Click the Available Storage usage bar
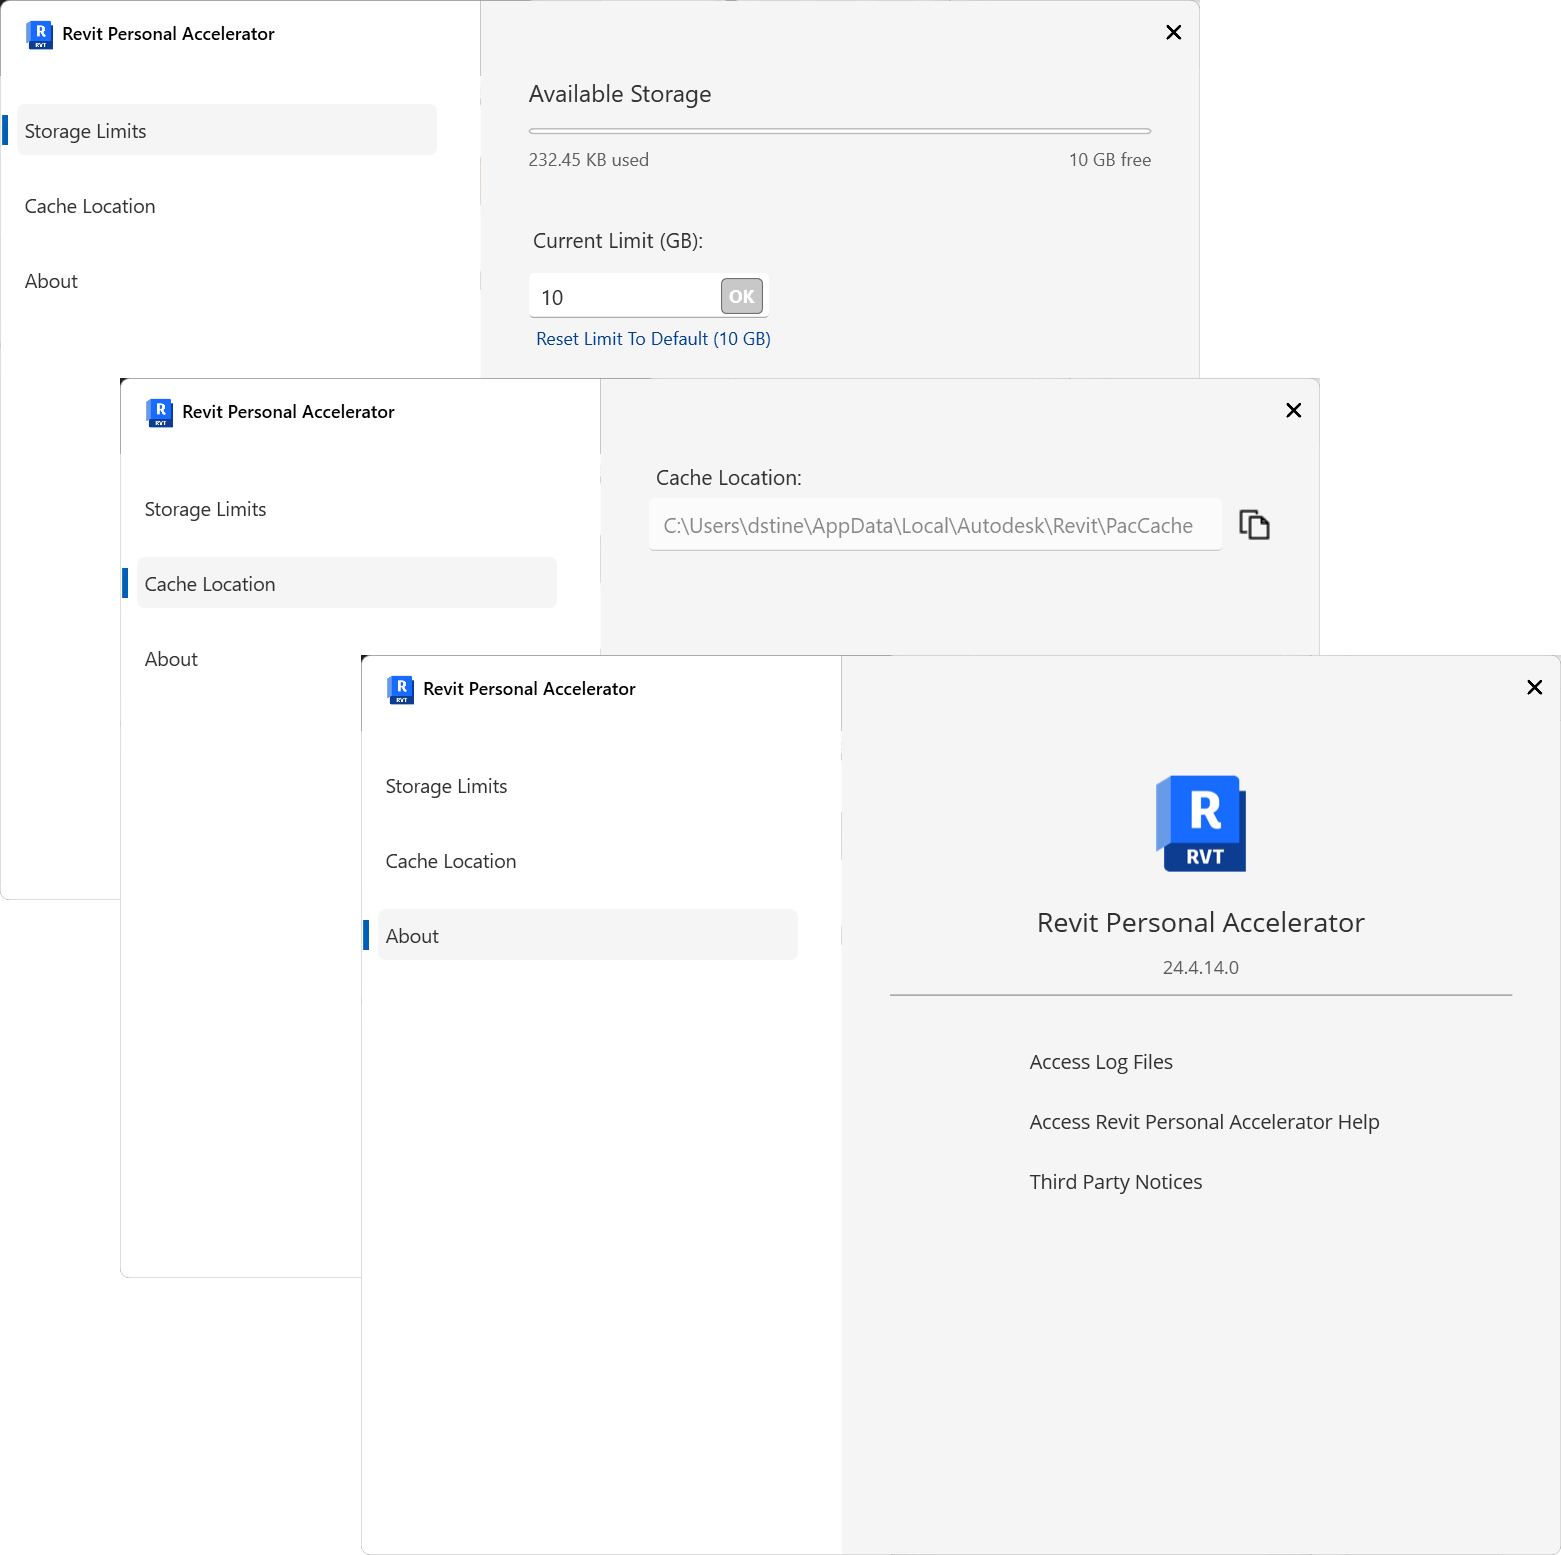This screenshot has width=1561, height=1555. [x=840, y=131]
